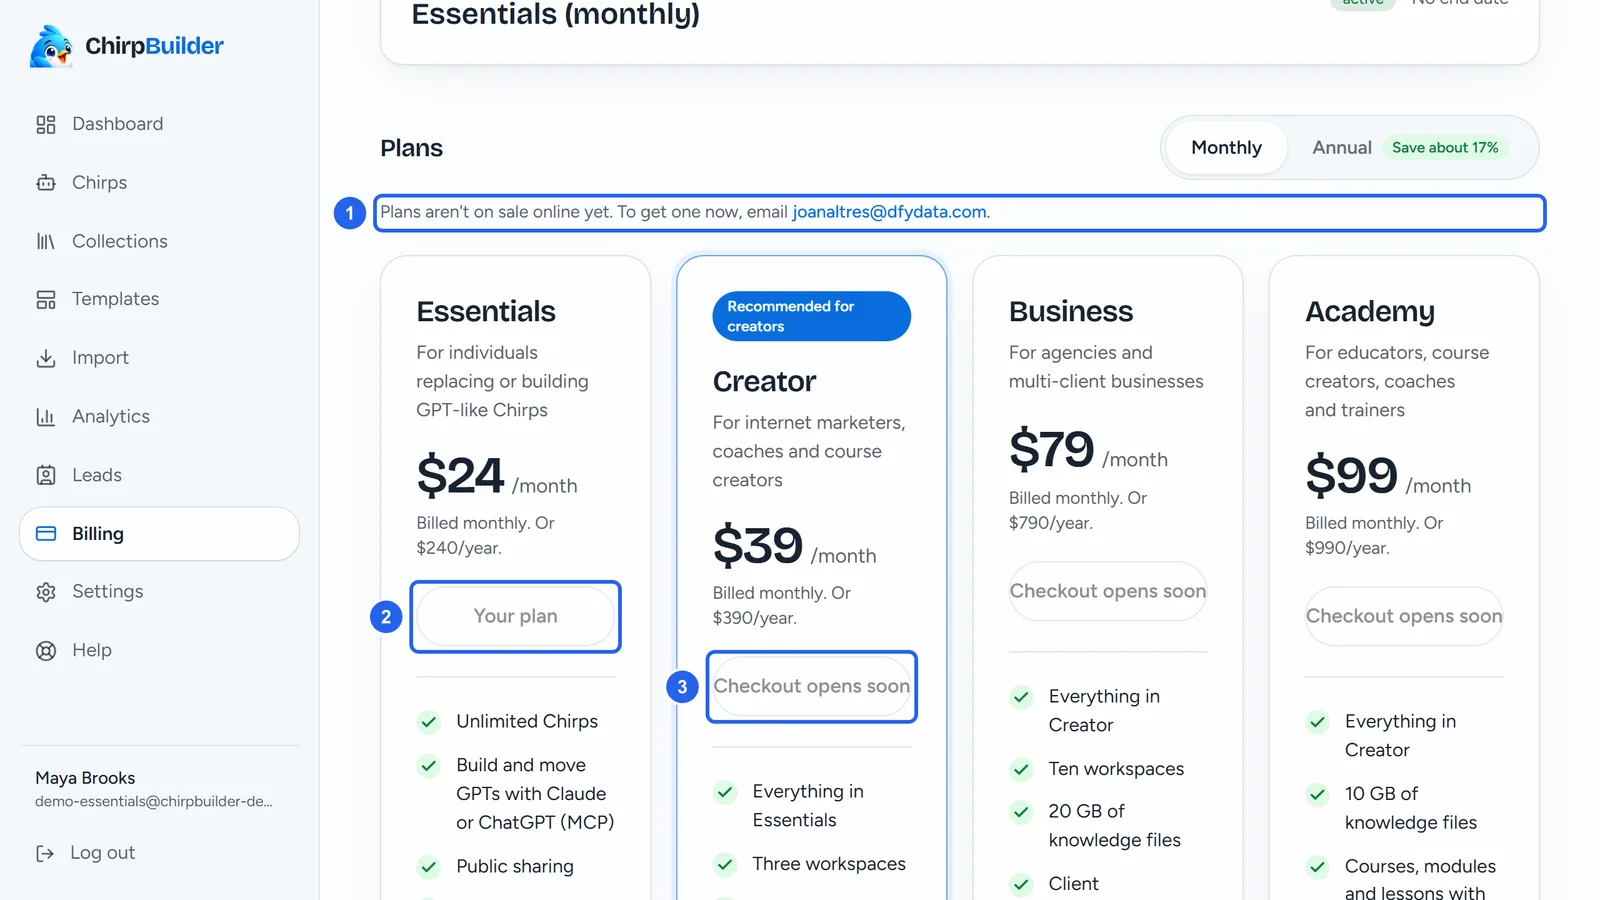This screenshot has width=1600, height=900.
Task: Click Recommended for creators badge
Action: (x=812, y=316)
